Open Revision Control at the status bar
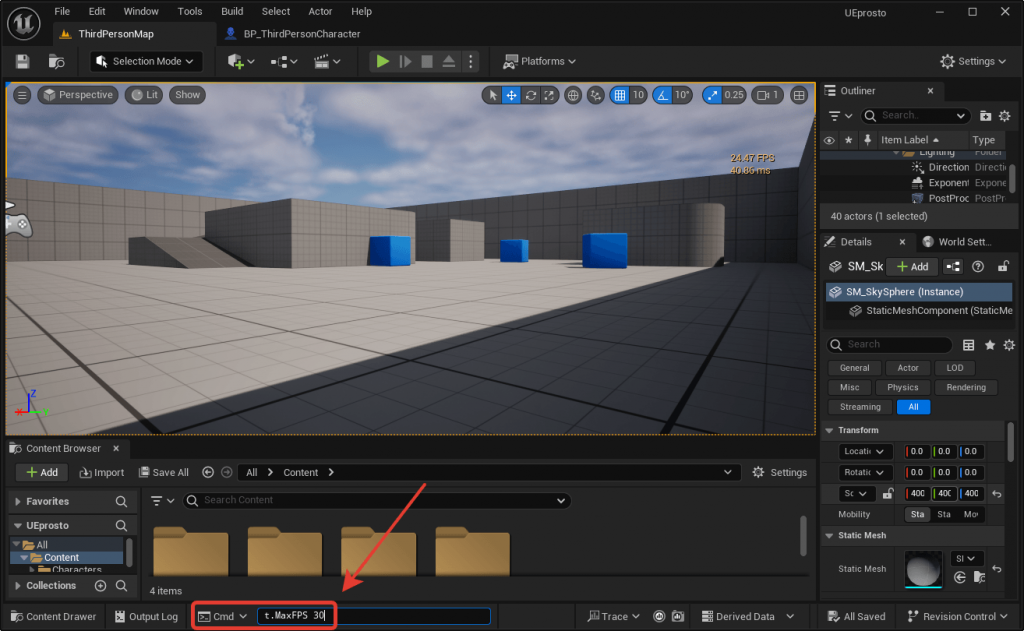The image size is (1024, 631). 956,616
